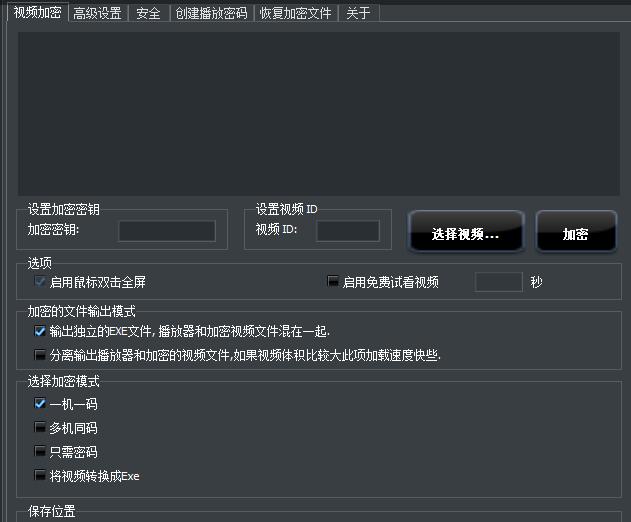Open the 恢复加密文件 tab
631x522 pixels.
click(295, 13)
